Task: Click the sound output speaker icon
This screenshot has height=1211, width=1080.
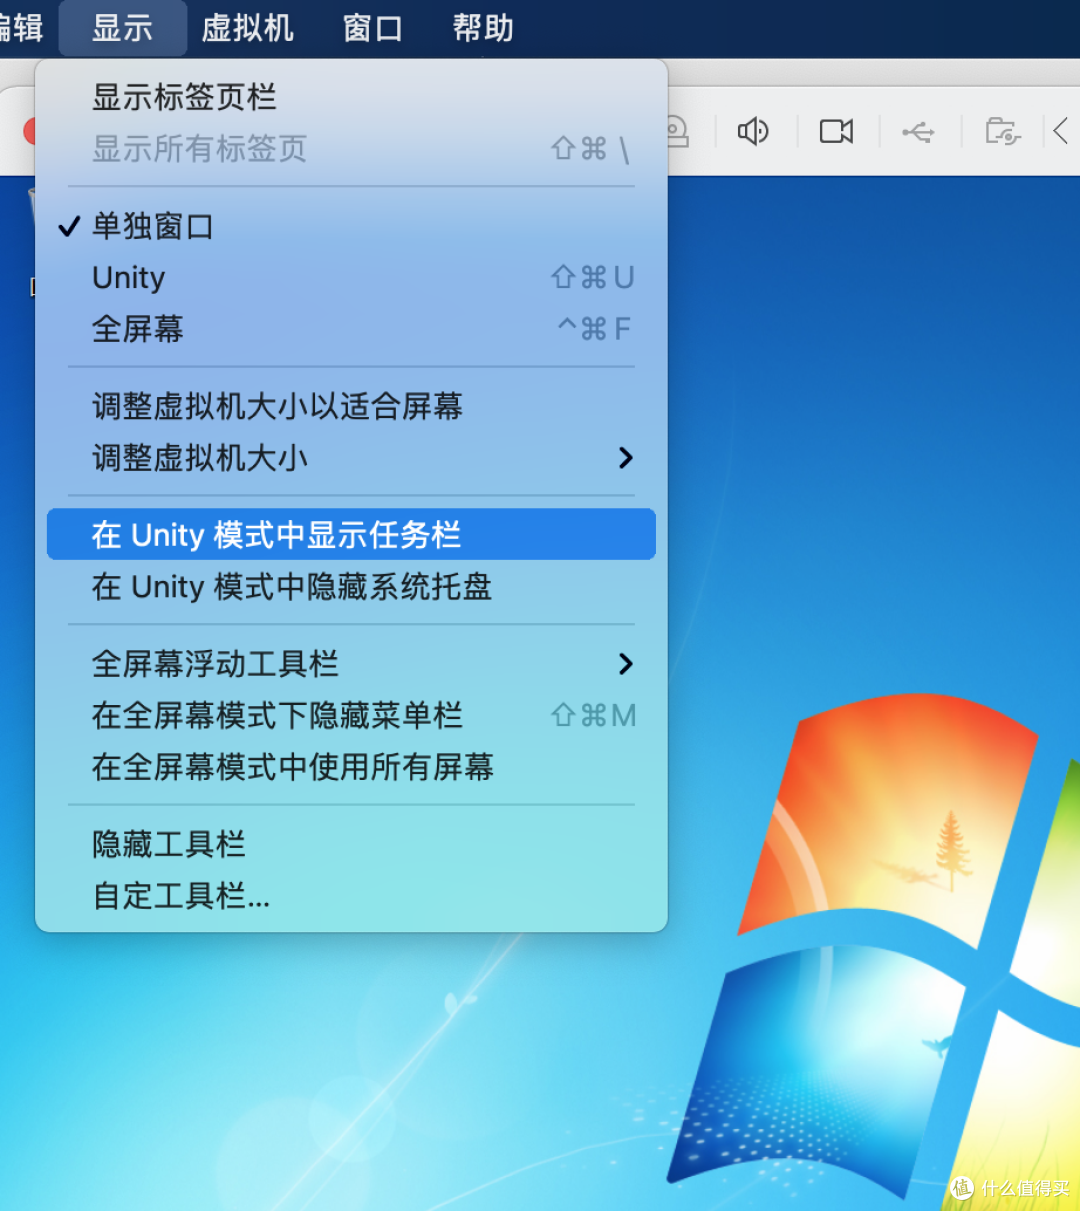Action: click(x=752, y=130)
